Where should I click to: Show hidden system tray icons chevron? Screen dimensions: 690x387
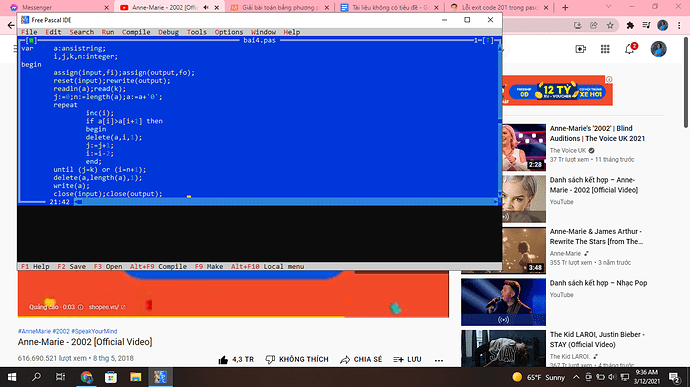(x=576, y=377)
